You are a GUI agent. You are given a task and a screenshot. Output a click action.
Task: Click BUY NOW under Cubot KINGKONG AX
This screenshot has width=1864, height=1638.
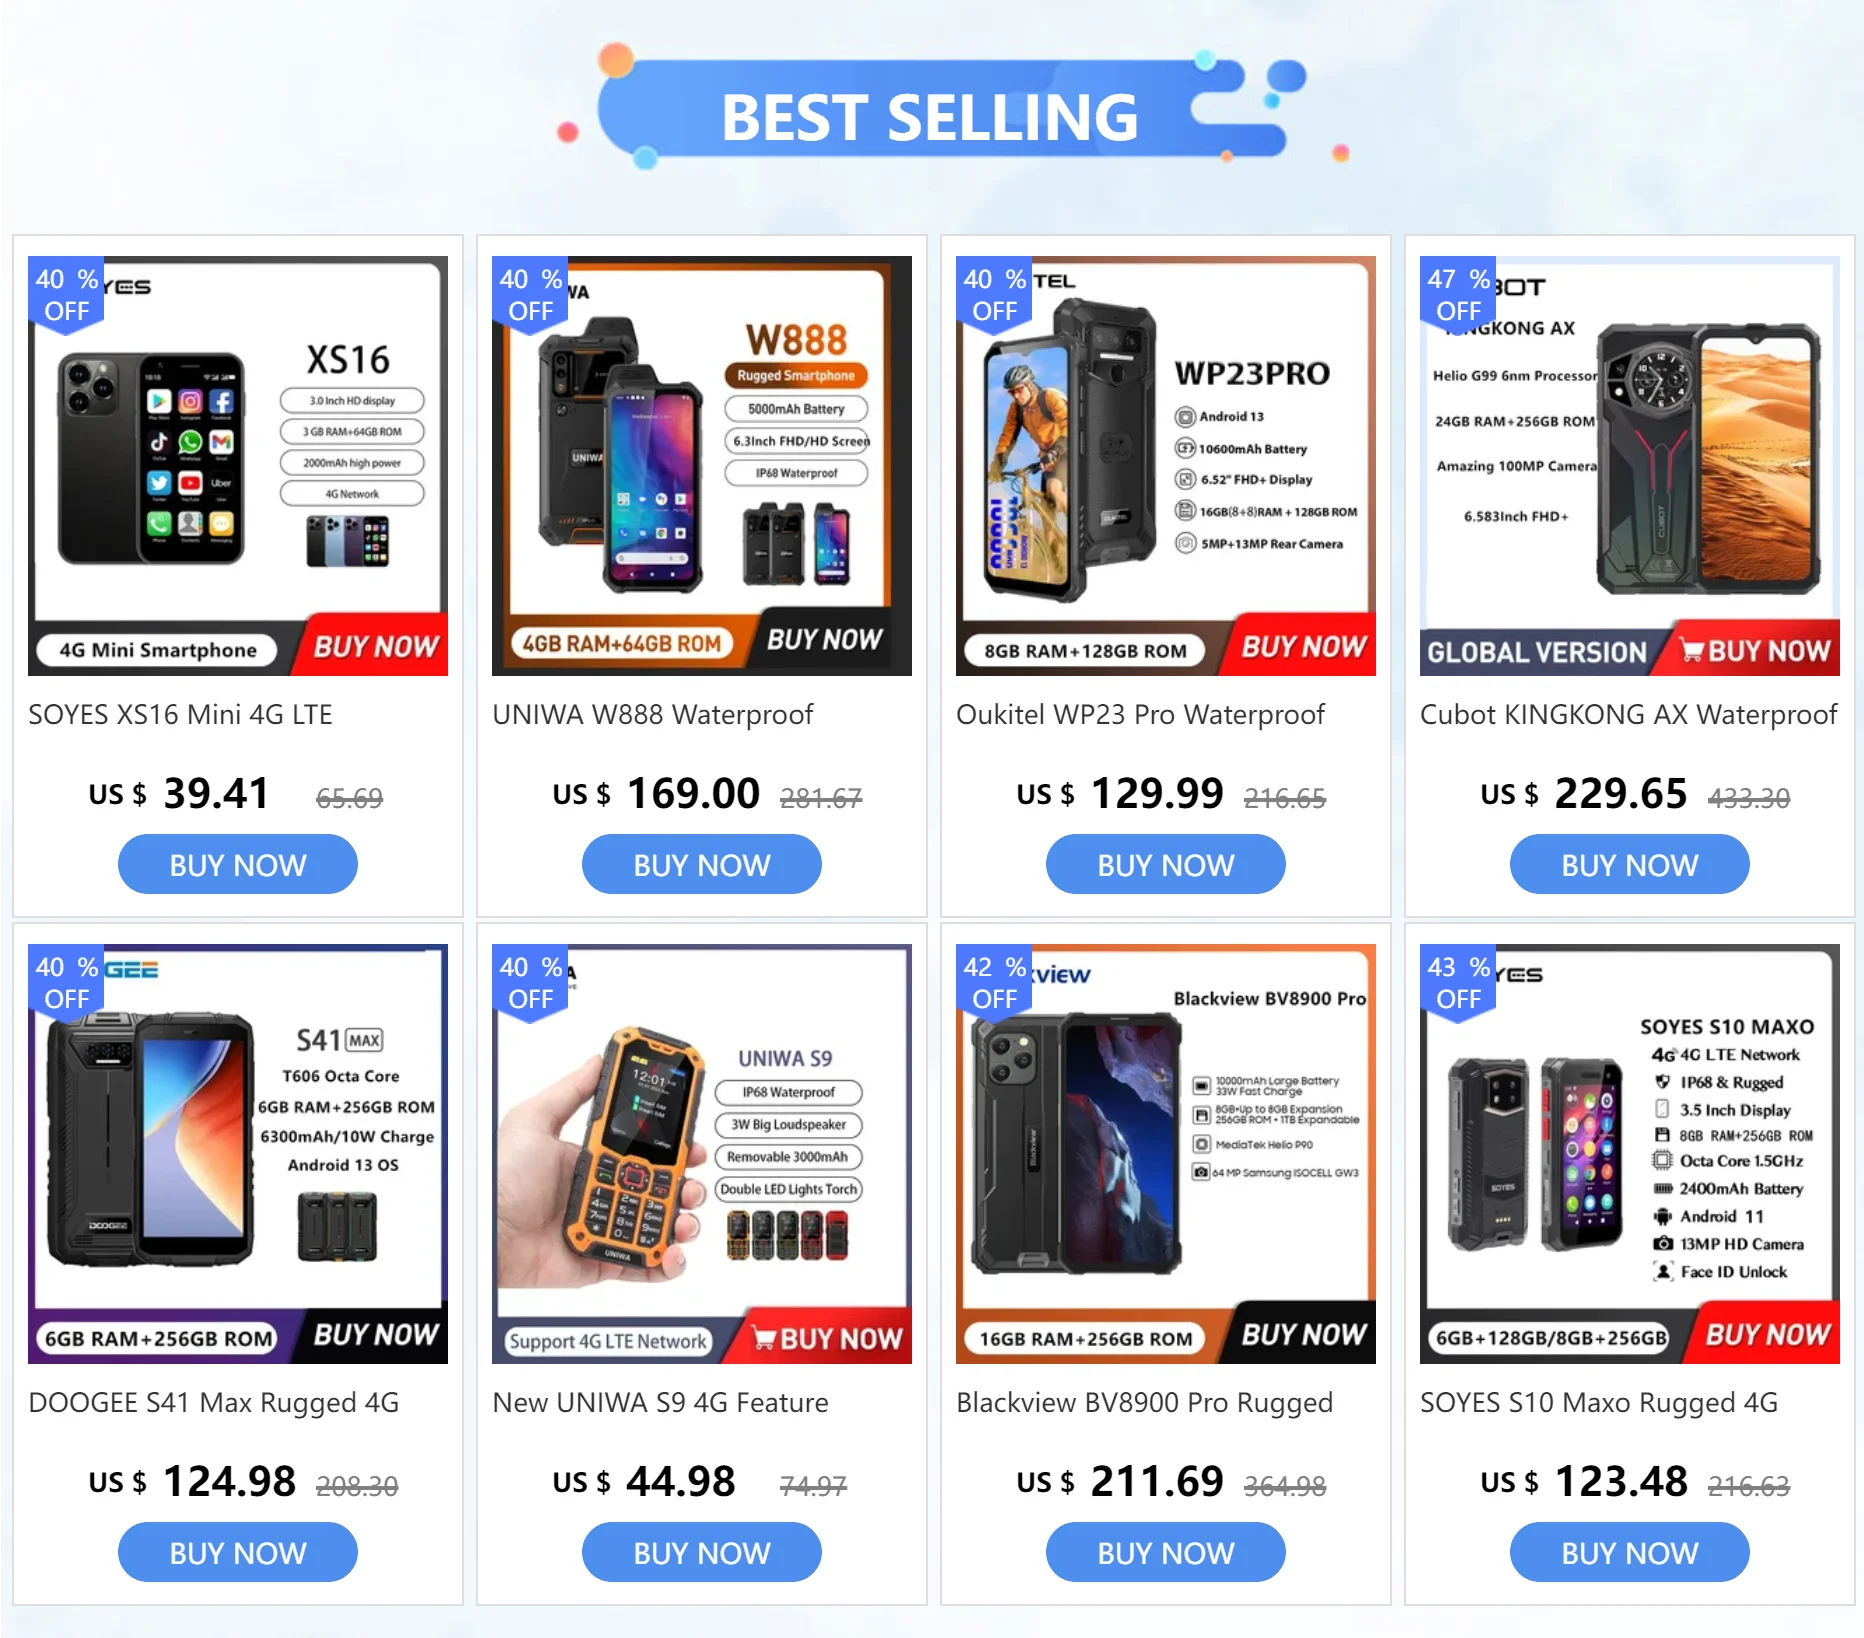[1630, 865]
